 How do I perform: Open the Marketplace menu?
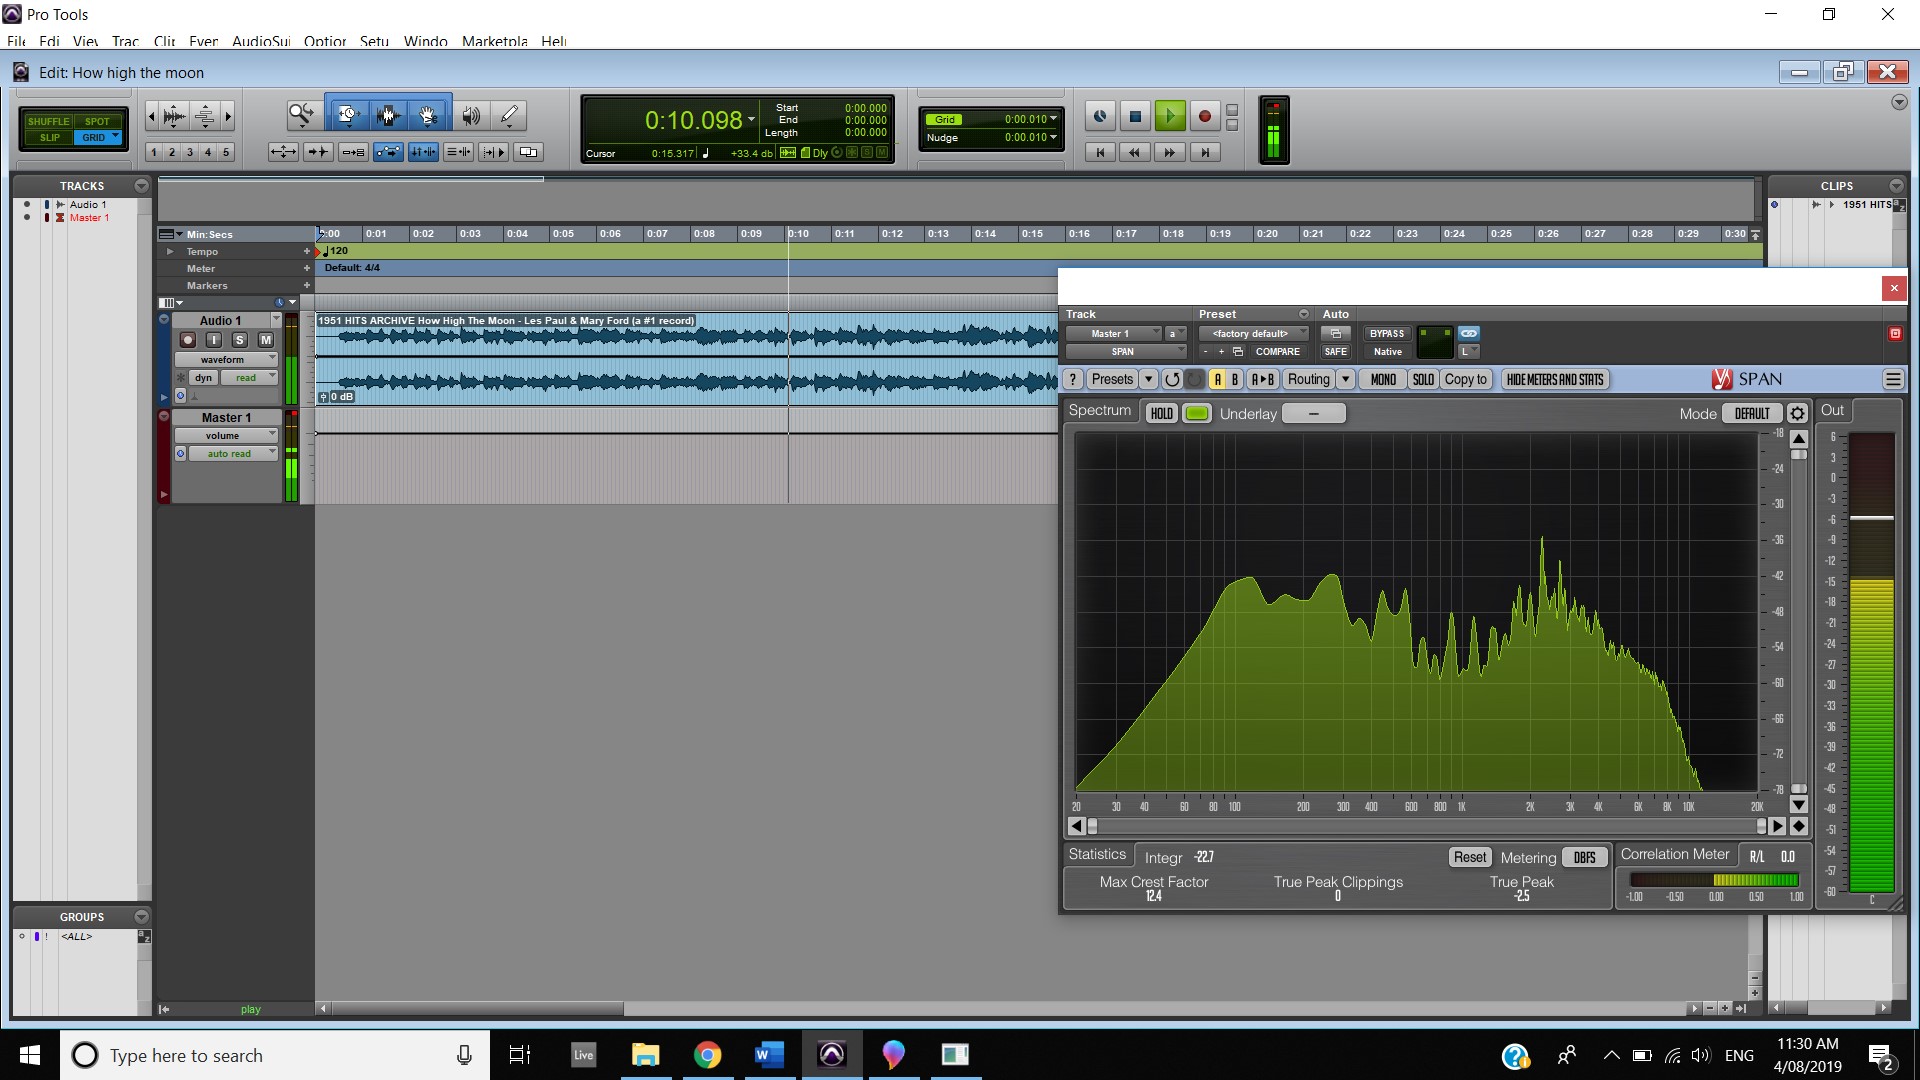494,41
